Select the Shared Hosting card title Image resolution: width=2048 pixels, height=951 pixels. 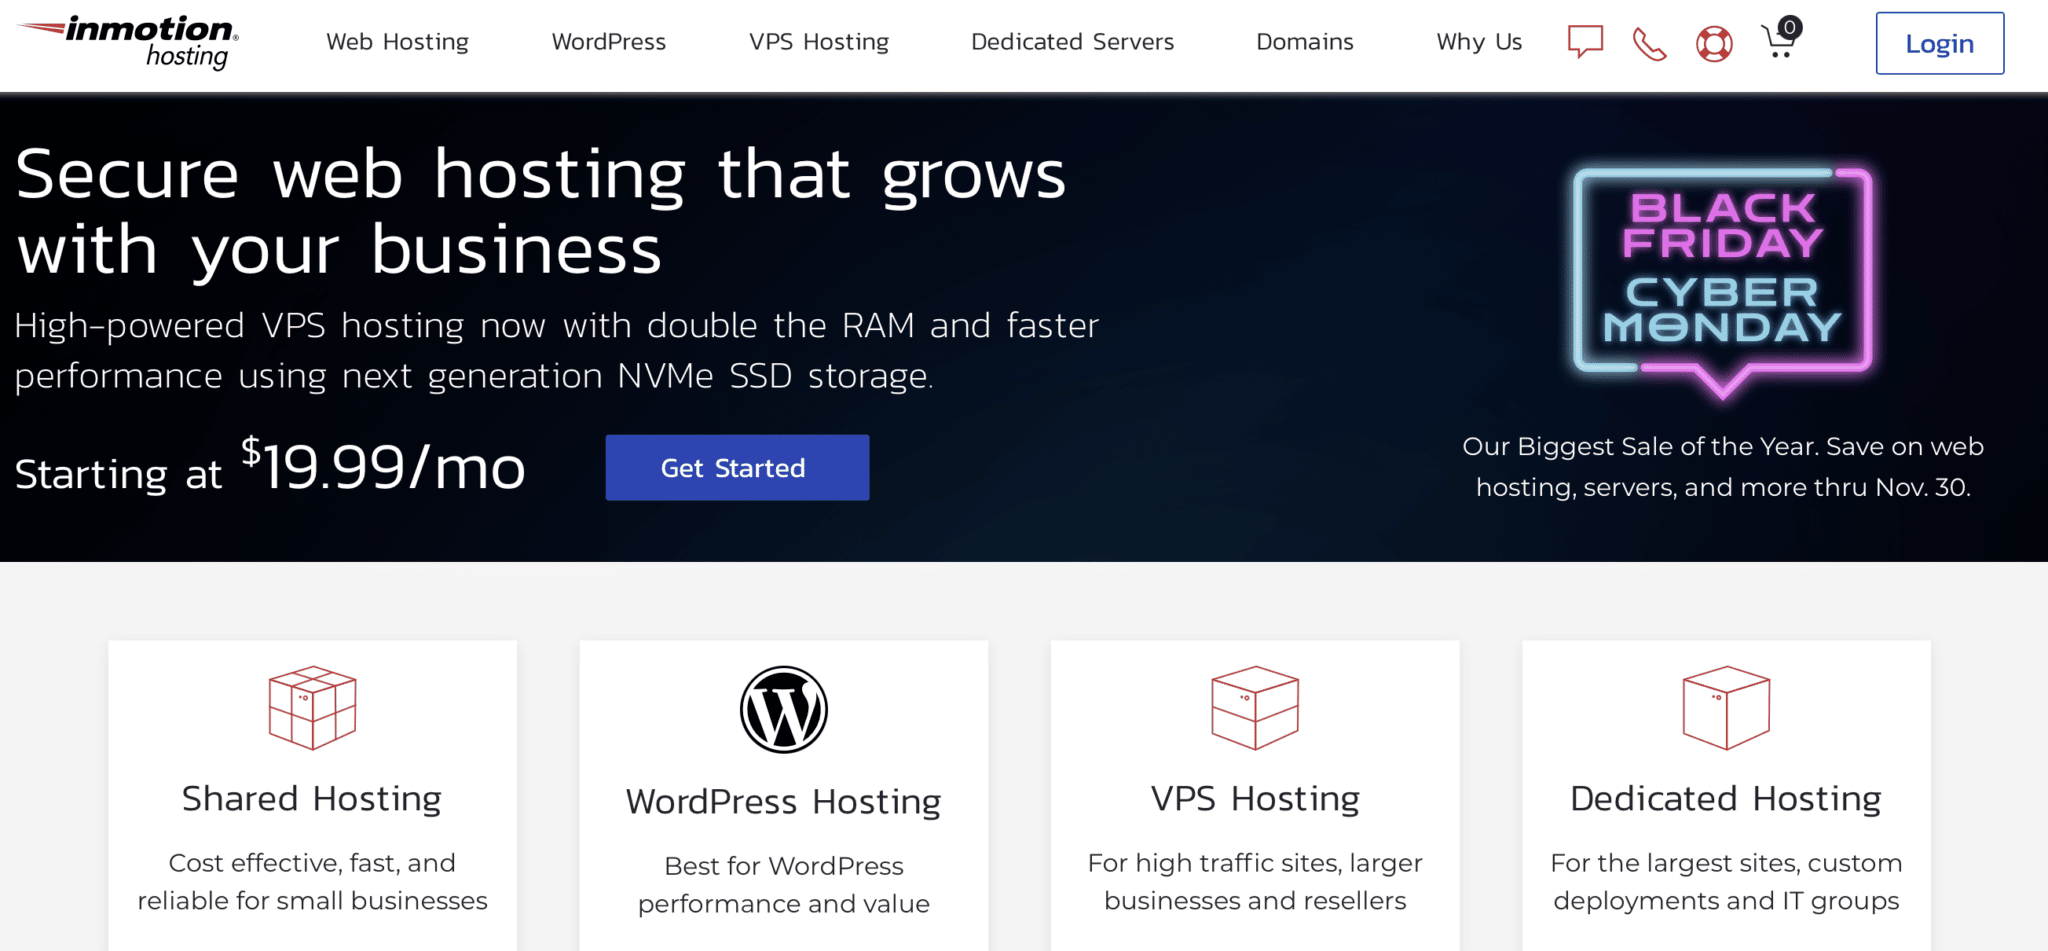[312, 798]
